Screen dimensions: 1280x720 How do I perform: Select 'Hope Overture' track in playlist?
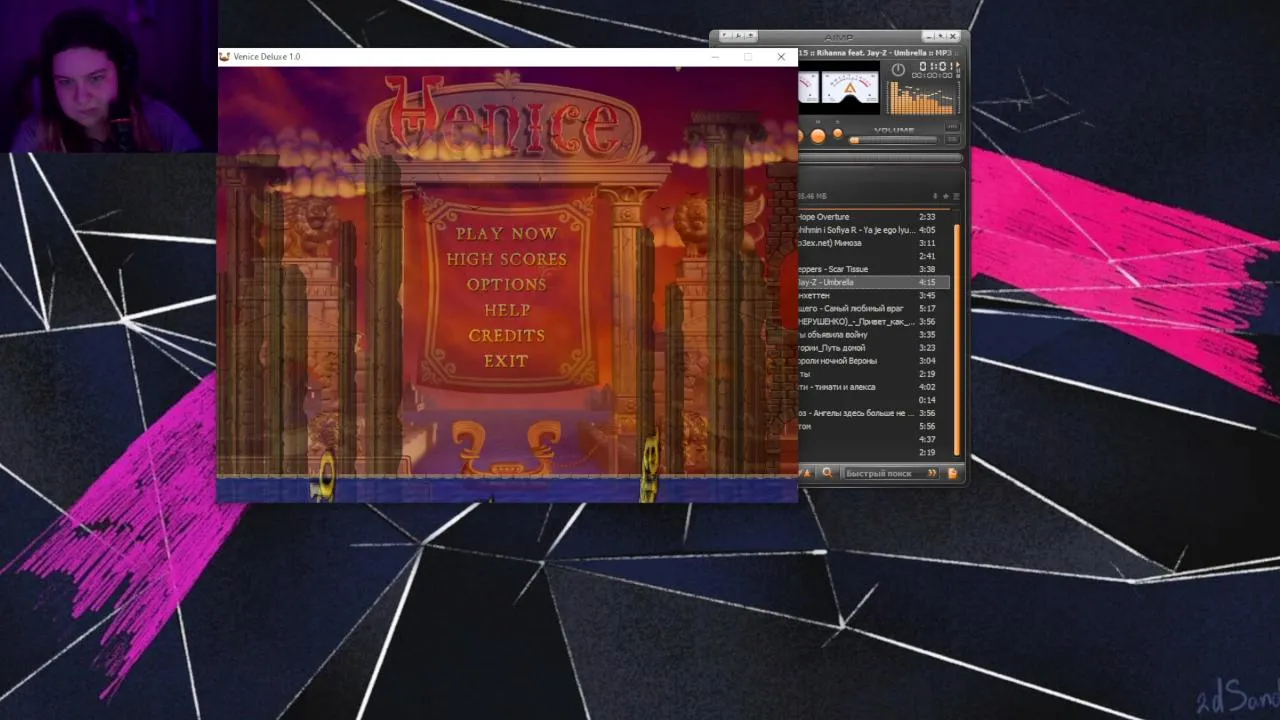click(x=874, y=217)
